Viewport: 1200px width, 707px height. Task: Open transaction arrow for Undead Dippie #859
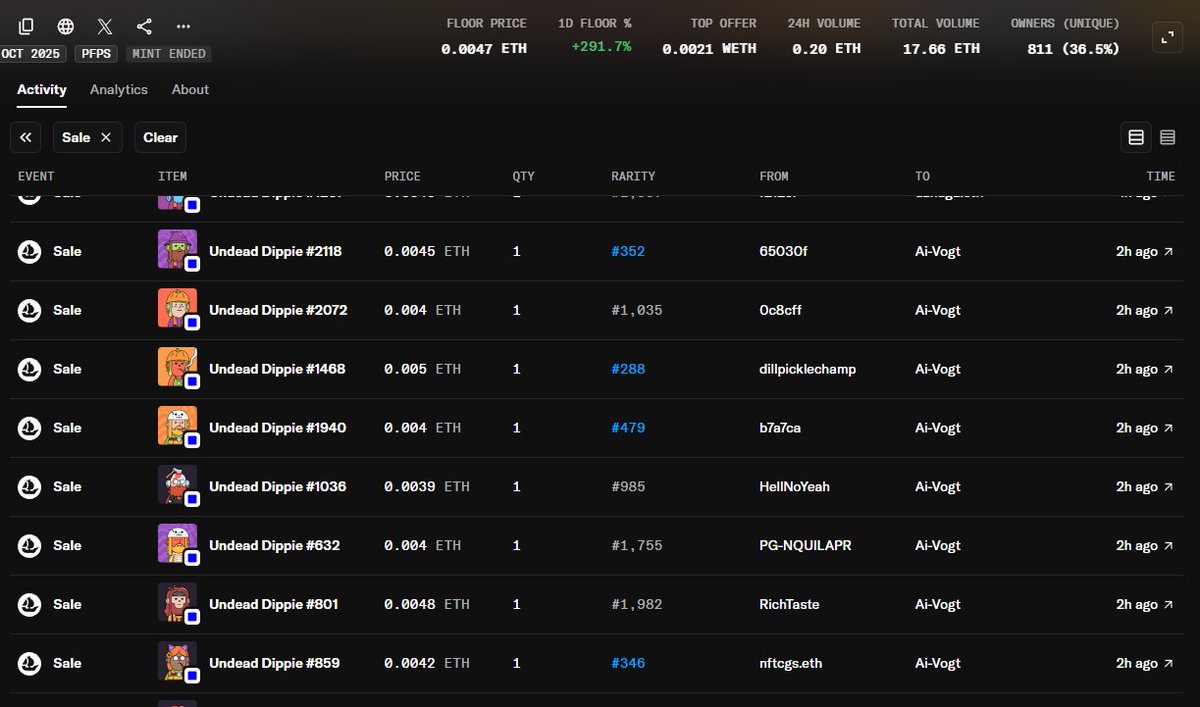[x=1168, y=664]
